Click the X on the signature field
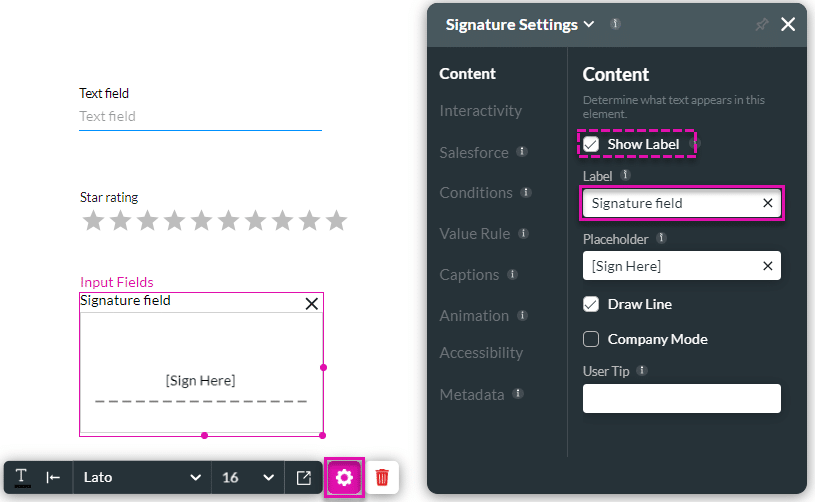 tap(311, 303)
